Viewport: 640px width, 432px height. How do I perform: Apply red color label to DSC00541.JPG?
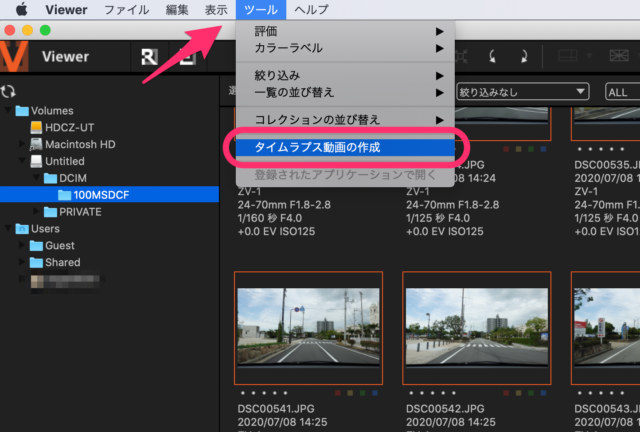pyautogui.click(x=338, y=393)
